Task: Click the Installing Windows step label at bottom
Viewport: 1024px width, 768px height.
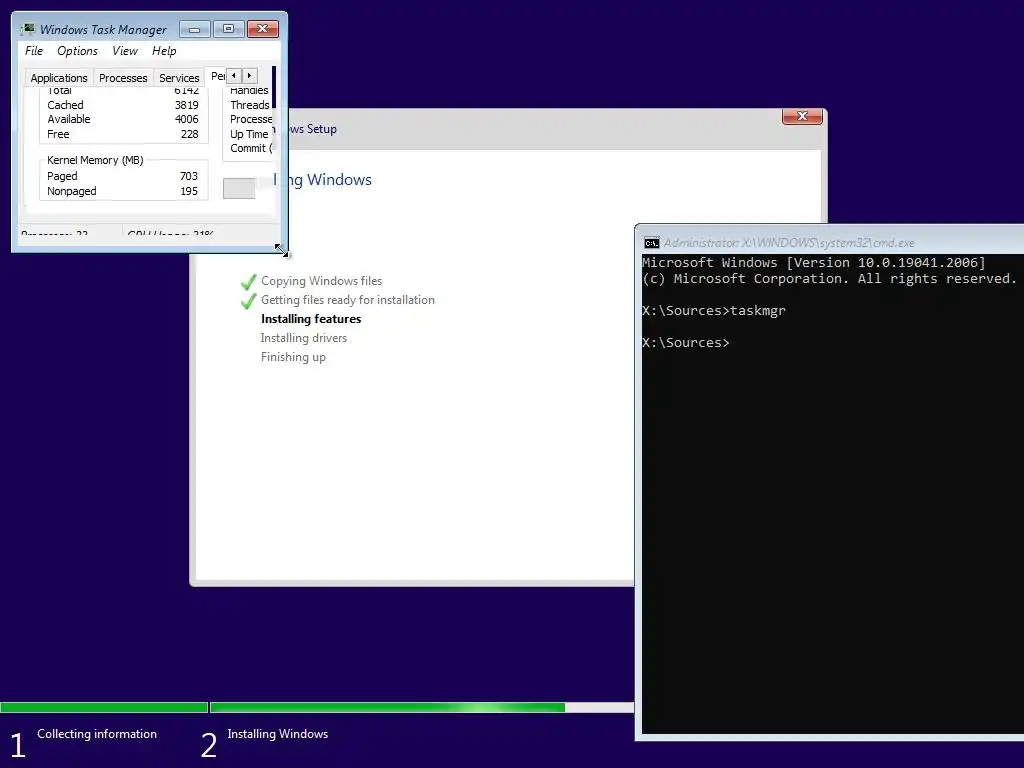Action: tap(278, 734)
